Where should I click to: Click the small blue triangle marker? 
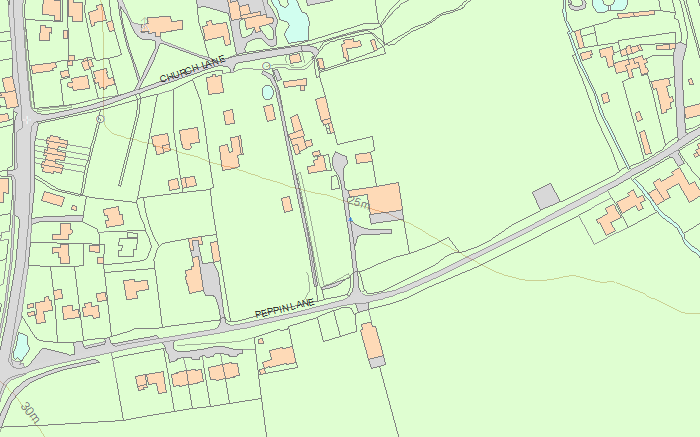click(350, 219)
